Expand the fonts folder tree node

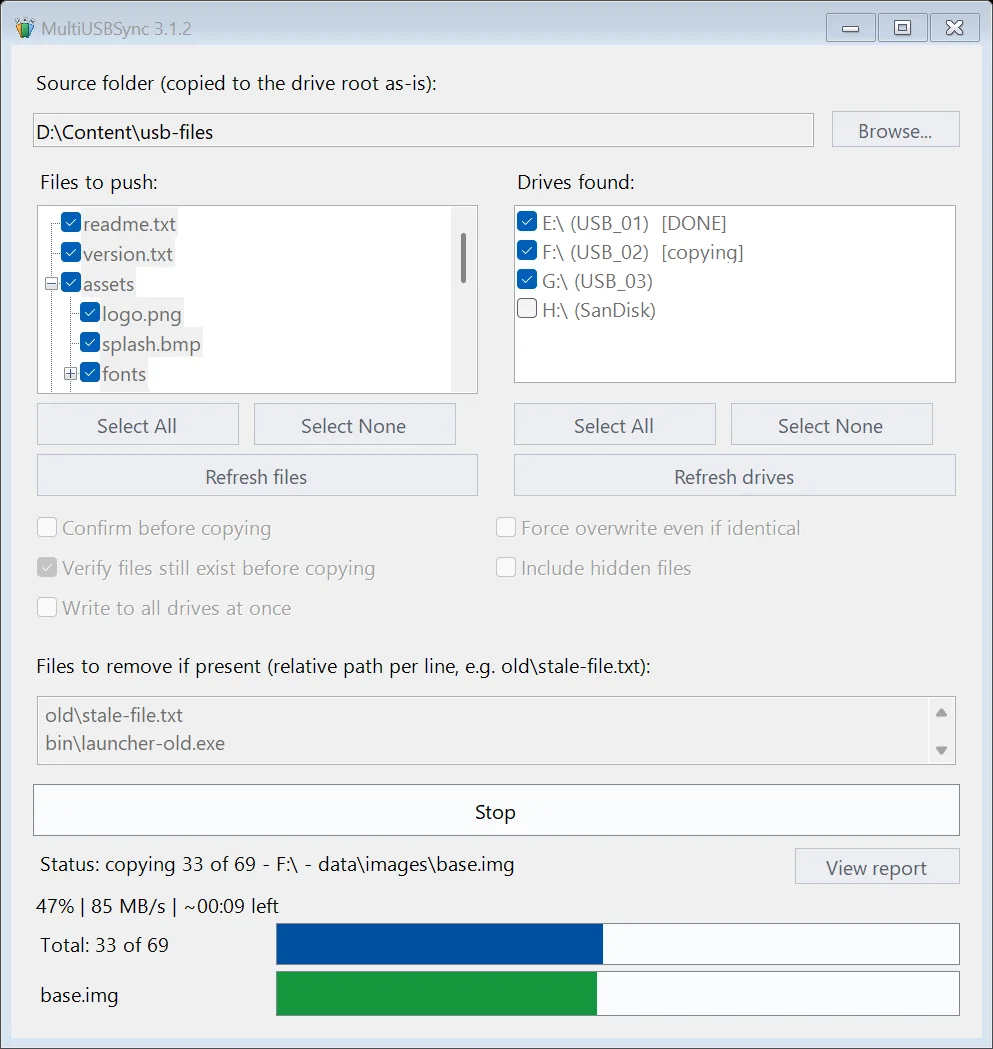(x=70, y=374)
